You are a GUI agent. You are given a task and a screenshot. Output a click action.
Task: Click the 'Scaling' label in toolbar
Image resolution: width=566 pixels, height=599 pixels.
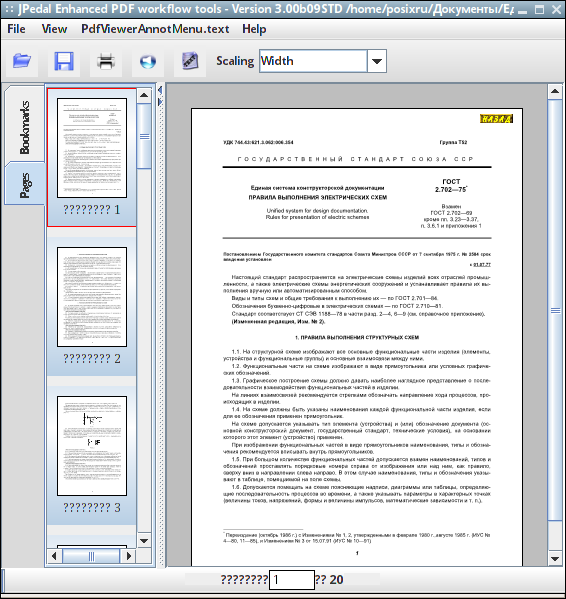235,61
